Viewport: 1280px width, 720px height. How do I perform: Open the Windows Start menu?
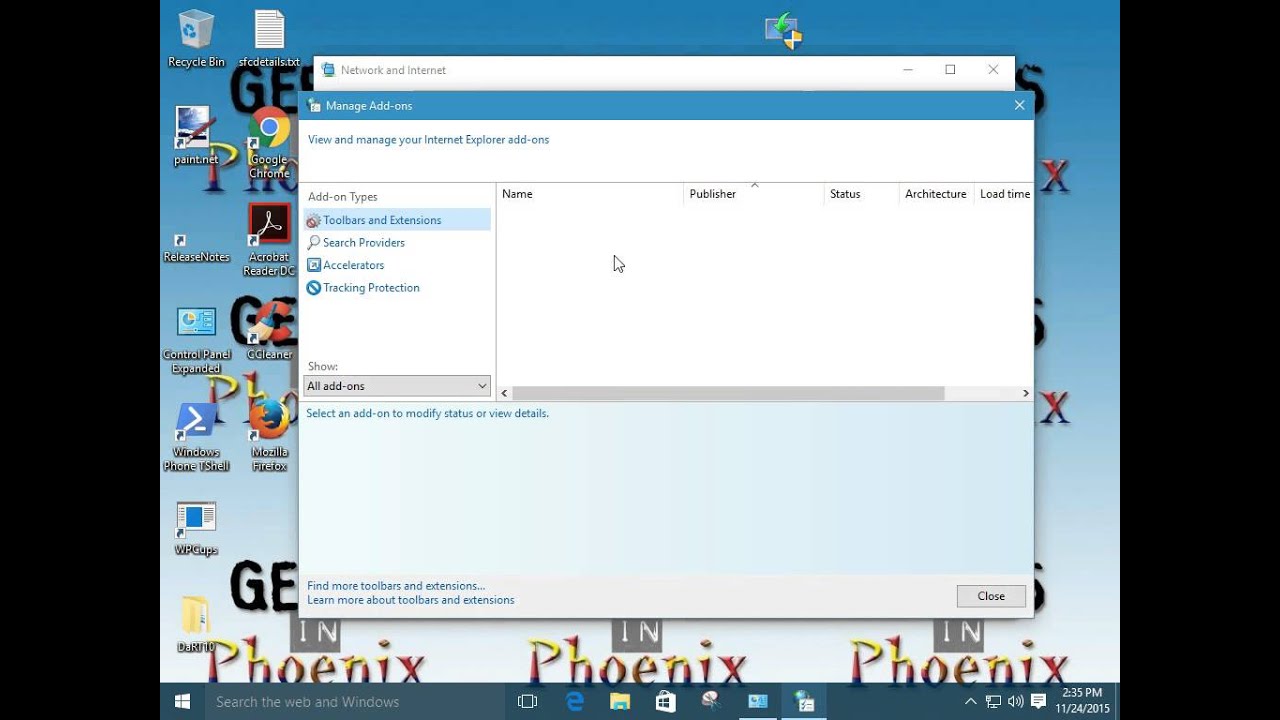(182, 702)
